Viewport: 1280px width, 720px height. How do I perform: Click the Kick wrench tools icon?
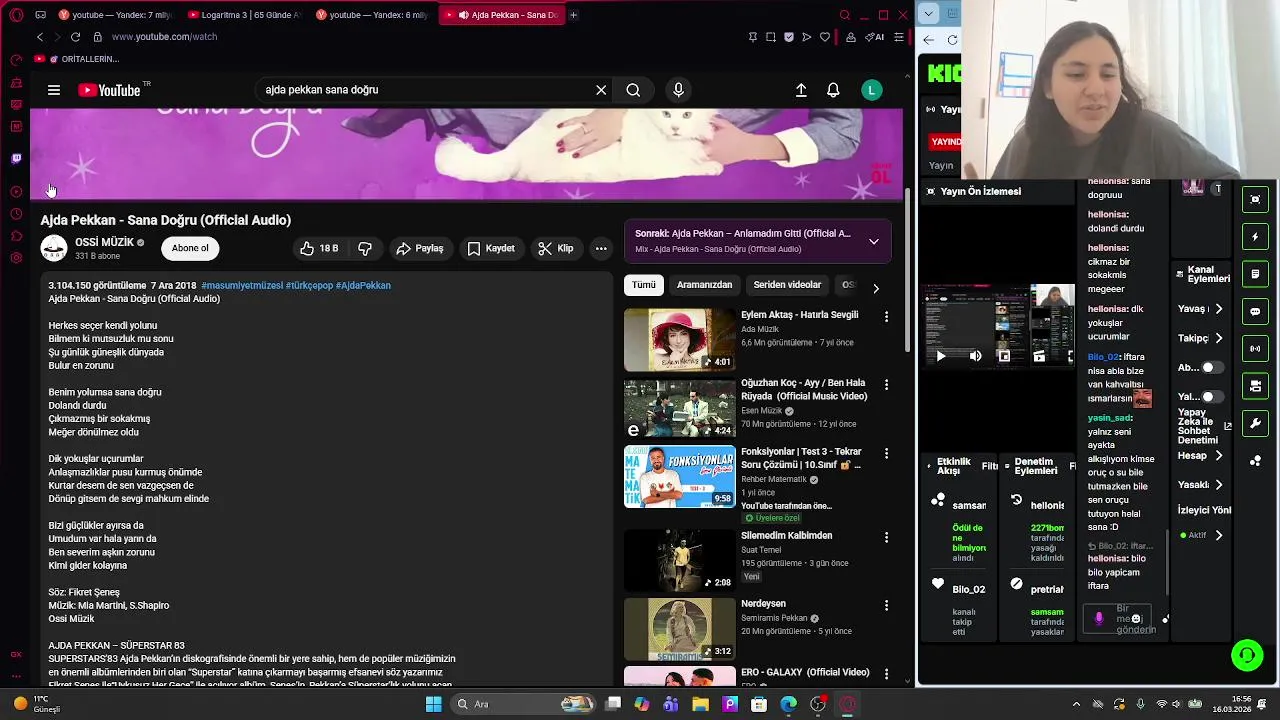(x=1255, y=423)
